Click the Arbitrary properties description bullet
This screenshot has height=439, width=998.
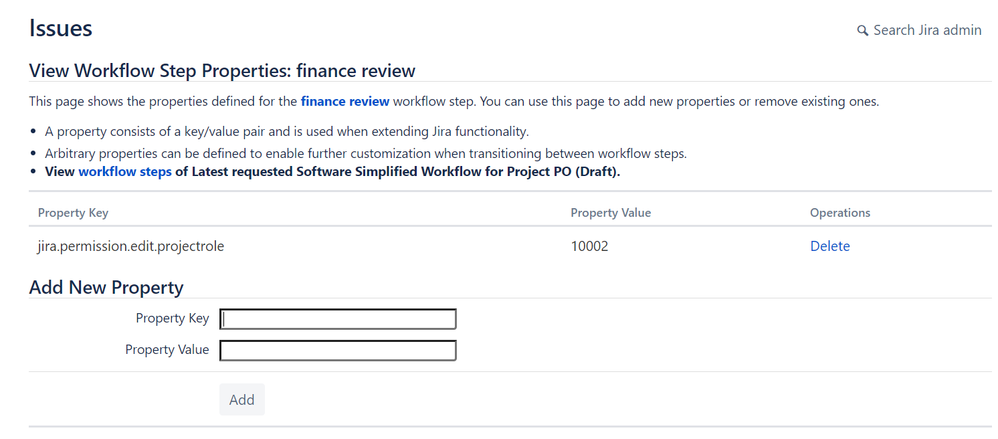point(365,153)
